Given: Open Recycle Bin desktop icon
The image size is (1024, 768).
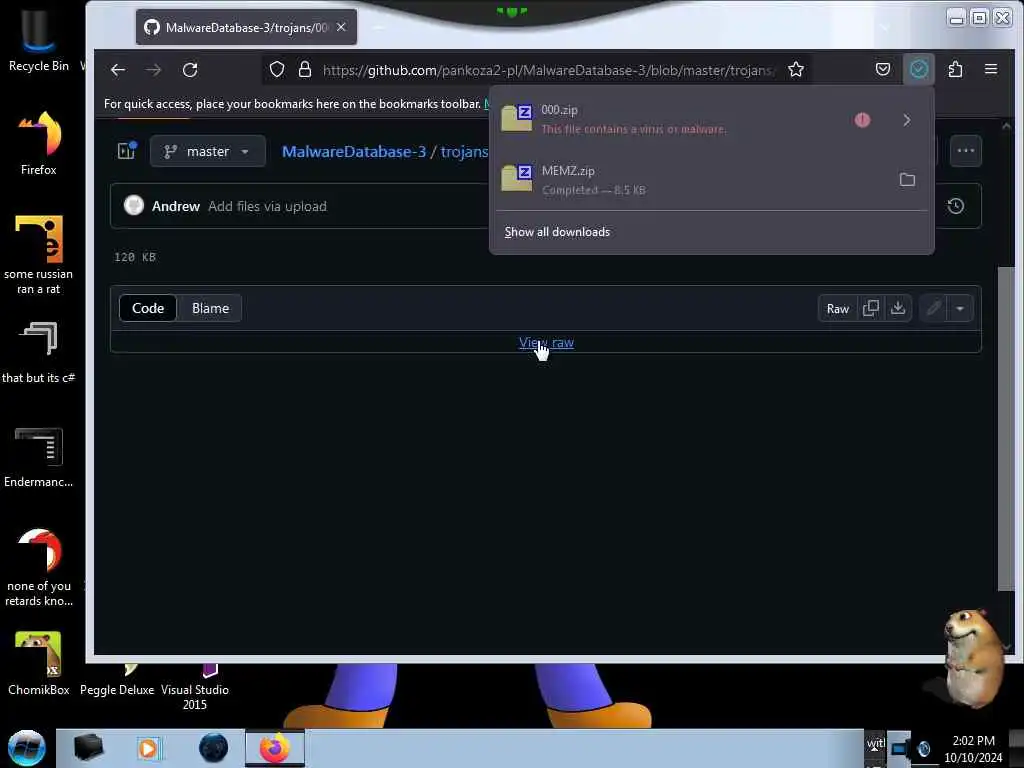Looking at the screenshot, I should point(39,39).
